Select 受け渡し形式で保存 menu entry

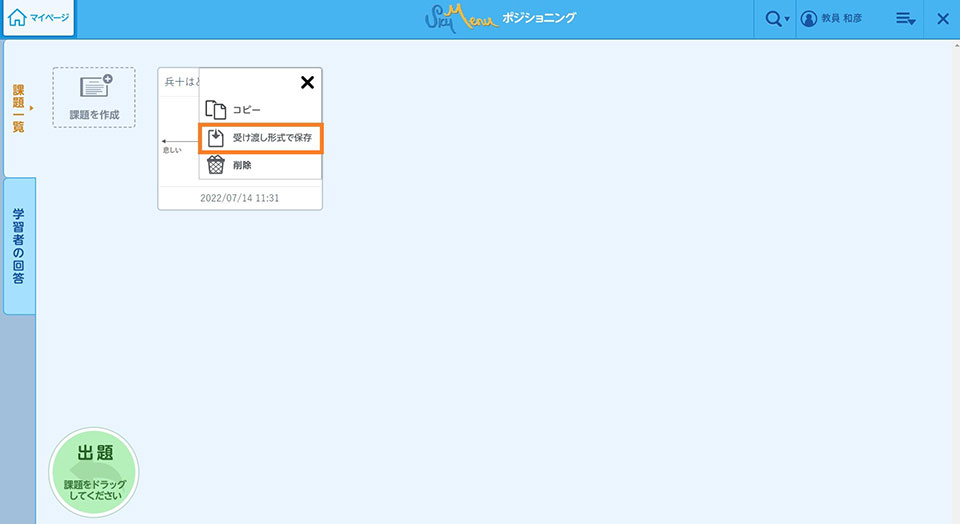[272, 137]
